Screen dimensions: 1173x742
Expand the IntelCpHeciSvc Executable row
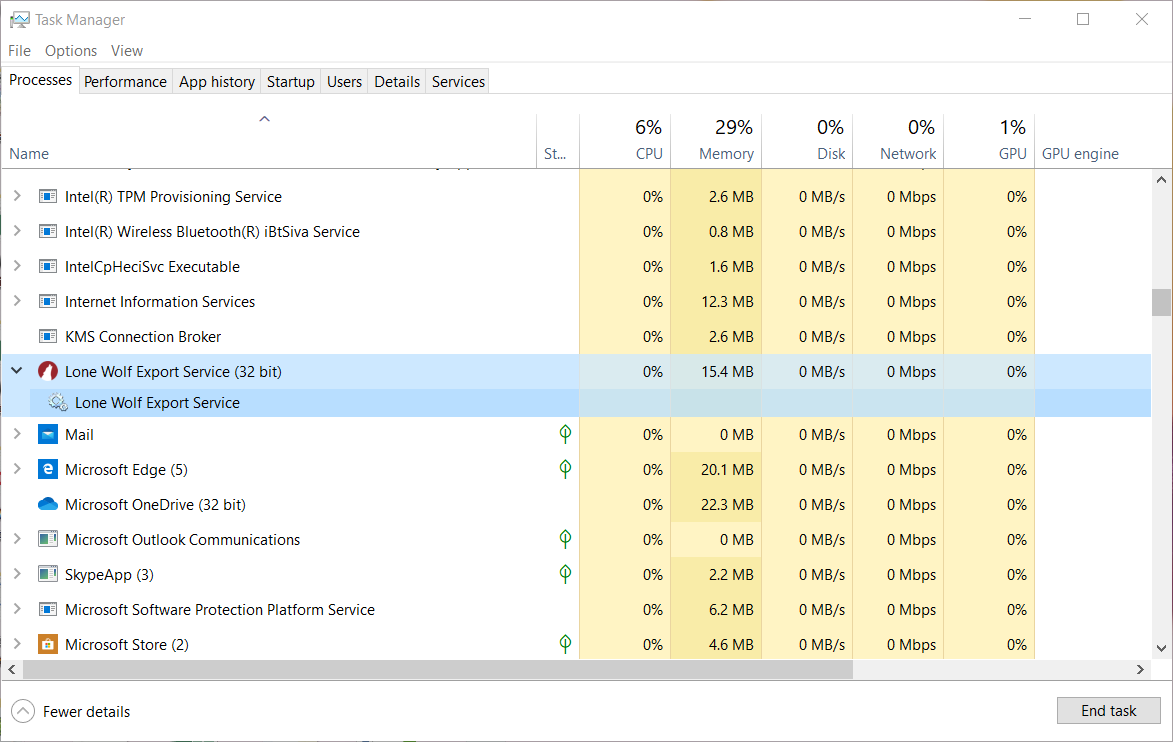(17, 266)
